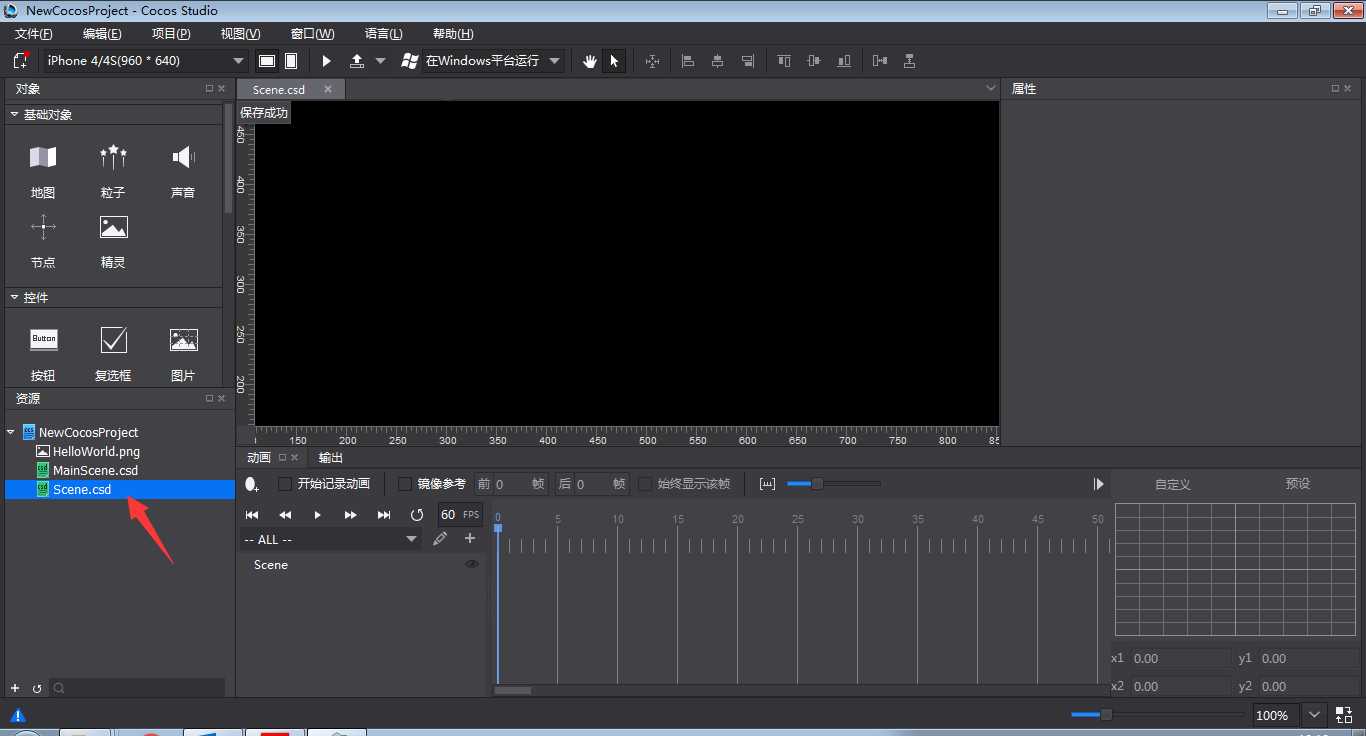
Task: Align objects to left edge
Action: point(688,61)
